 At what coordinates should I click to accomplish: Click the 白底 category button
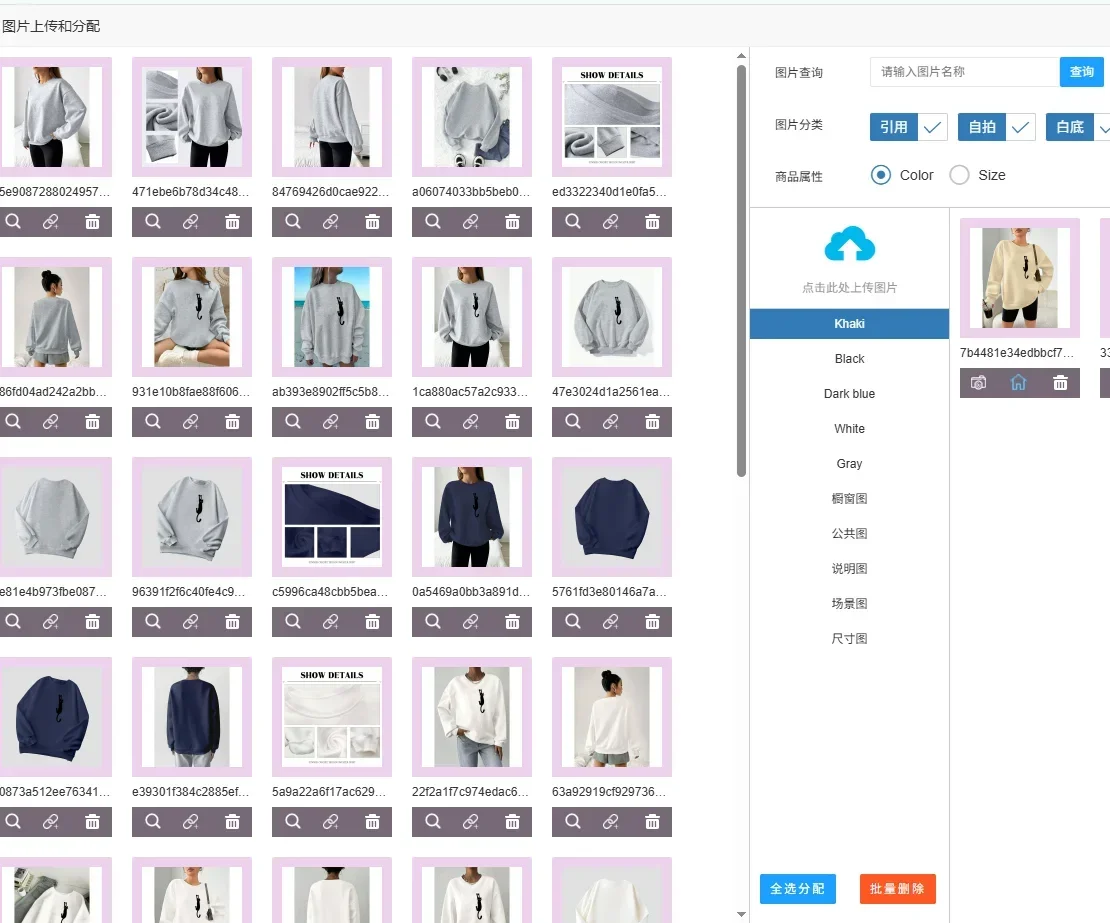(1070, 127)
